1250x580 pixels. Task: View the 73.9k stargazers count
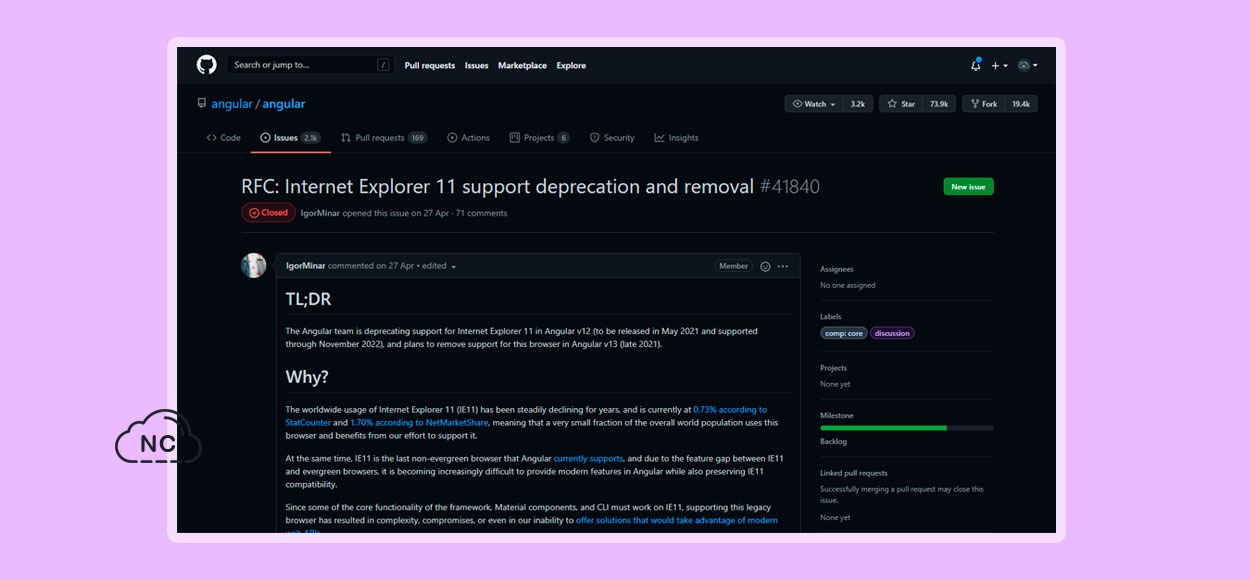tap(939, 104)
